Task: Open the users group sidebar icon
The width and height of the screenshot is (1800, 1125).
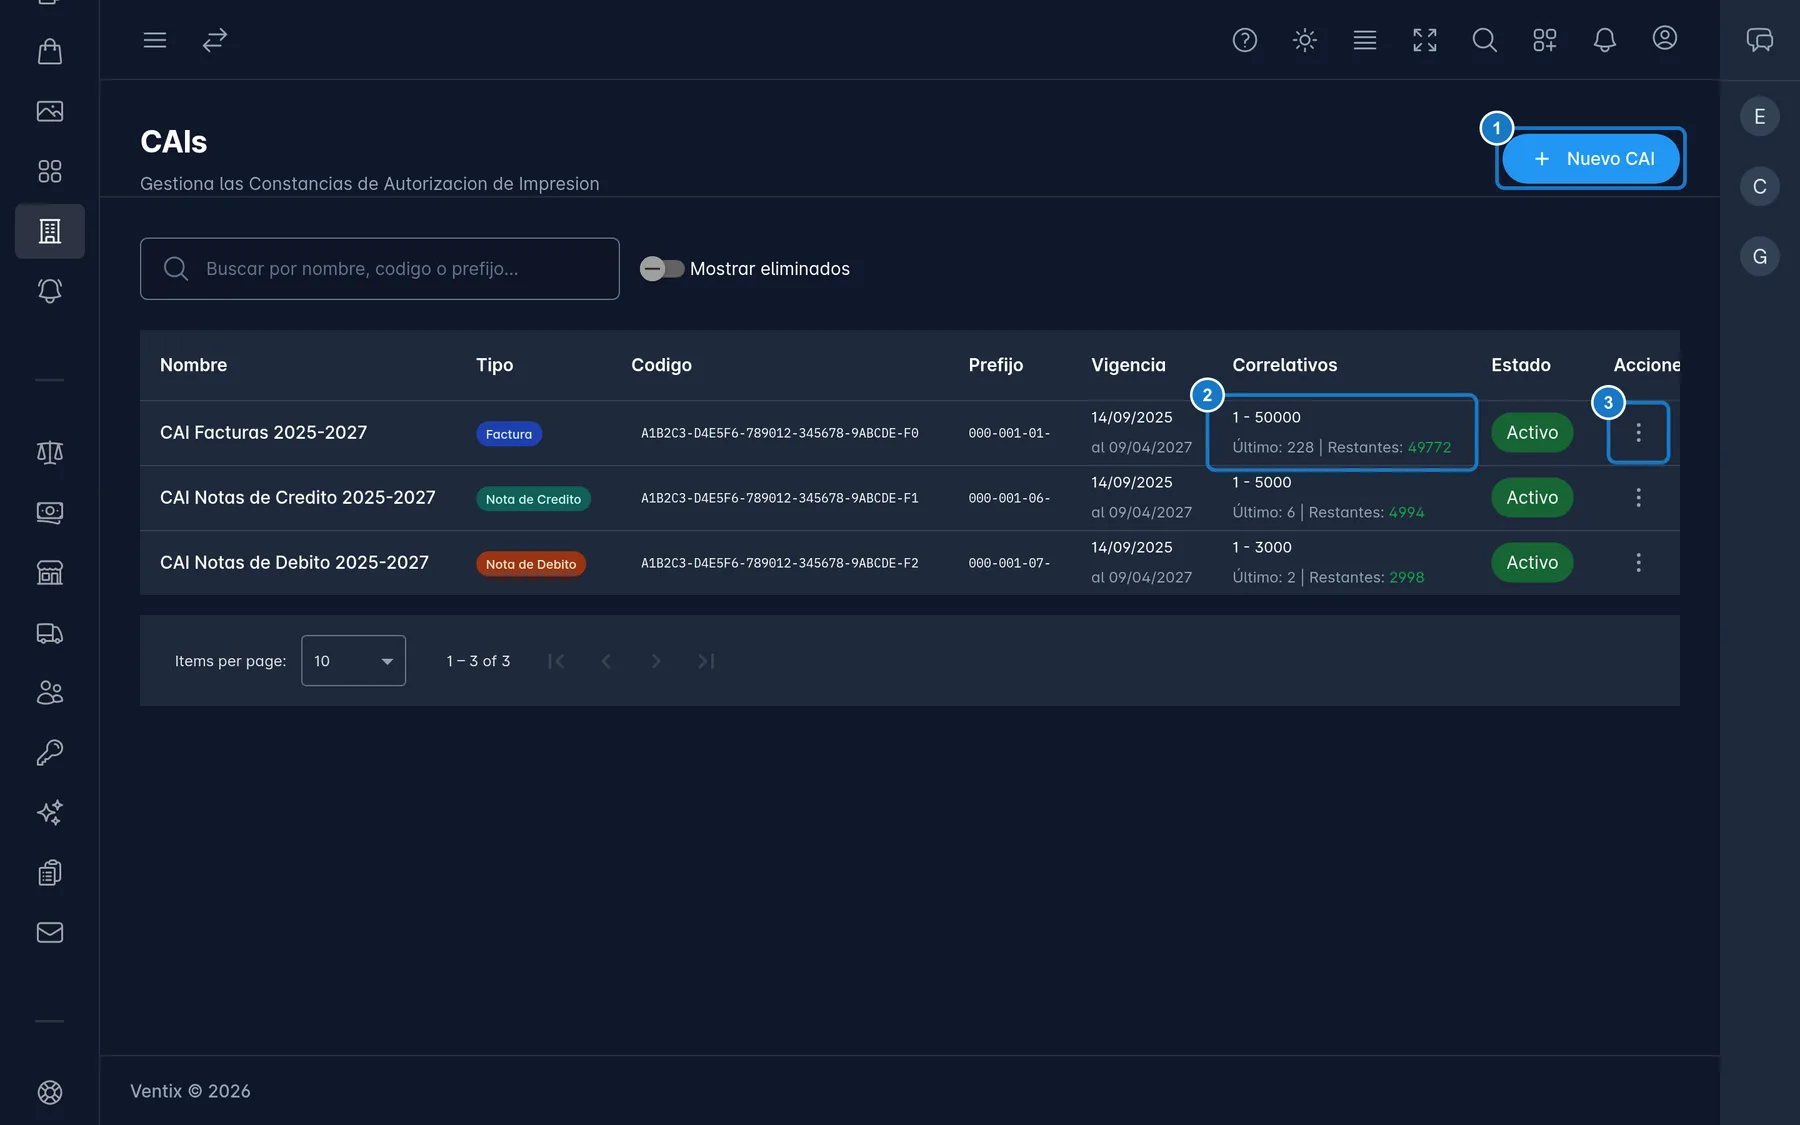Action: pos(50,693)
